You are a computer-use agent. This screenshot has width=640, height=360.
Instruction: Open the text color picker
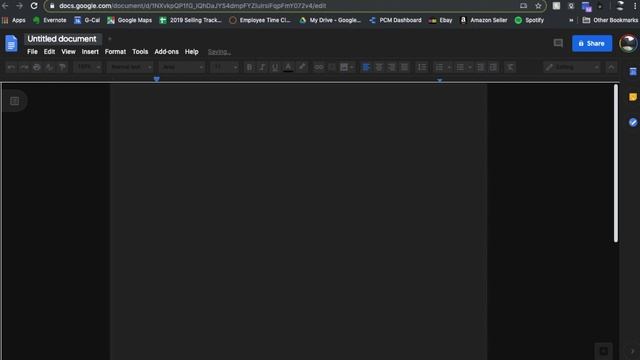[288, 67]
